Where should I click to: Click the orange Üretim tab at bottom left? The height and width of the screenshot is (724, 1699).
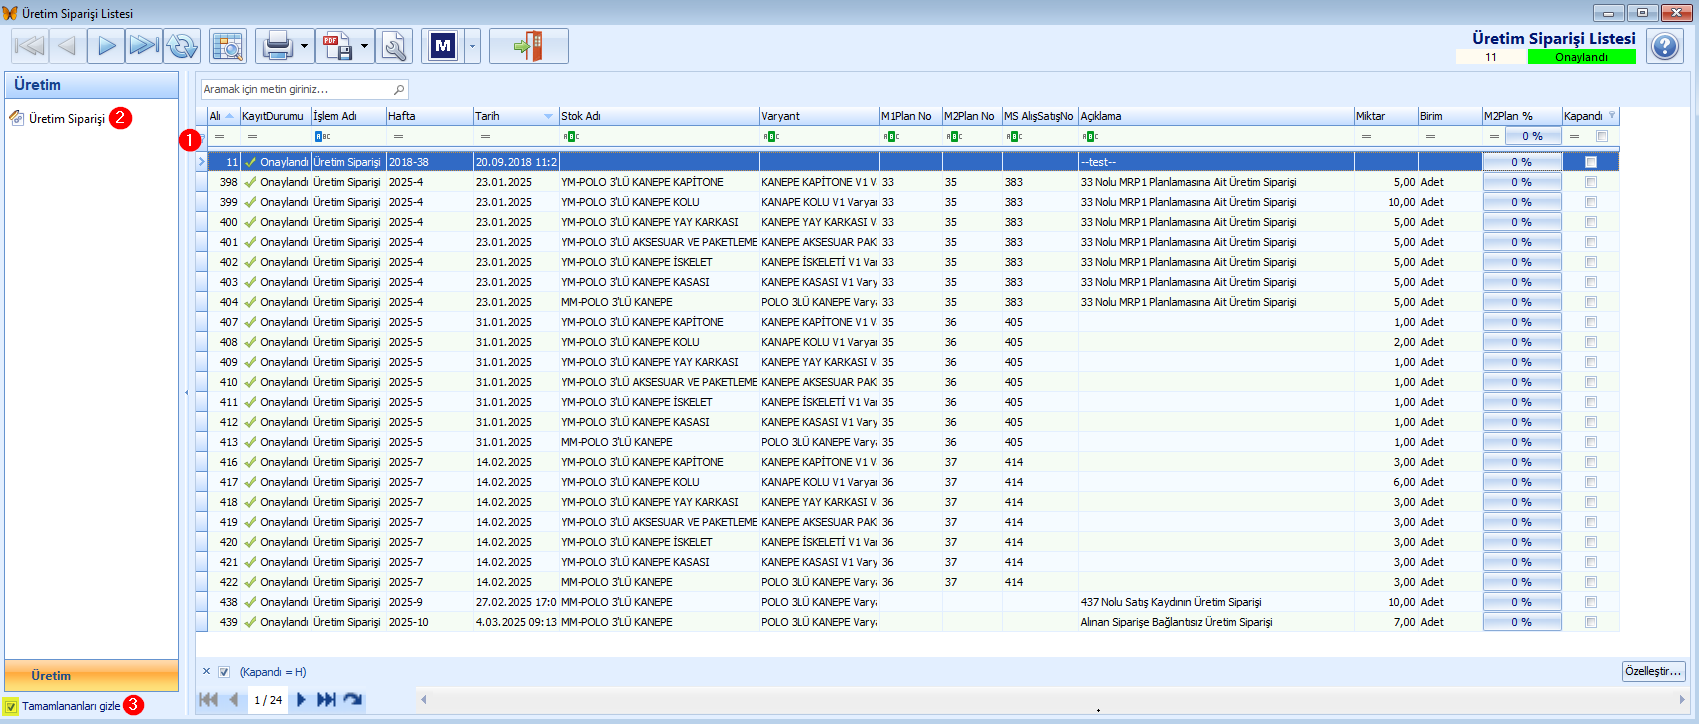click(91, 675)
